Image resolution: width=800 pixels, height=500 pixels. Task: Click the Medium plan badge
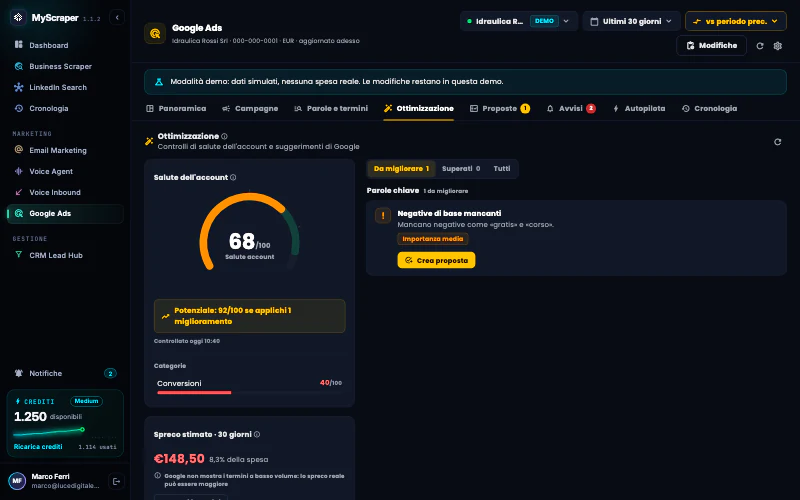86,401
